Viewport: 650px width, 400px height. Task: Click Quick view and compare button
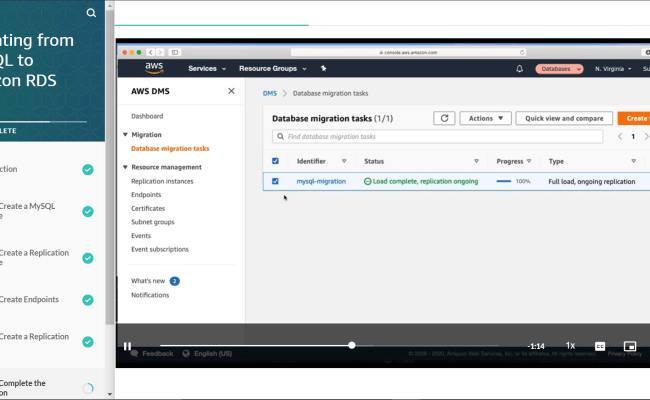coord(564,118)
